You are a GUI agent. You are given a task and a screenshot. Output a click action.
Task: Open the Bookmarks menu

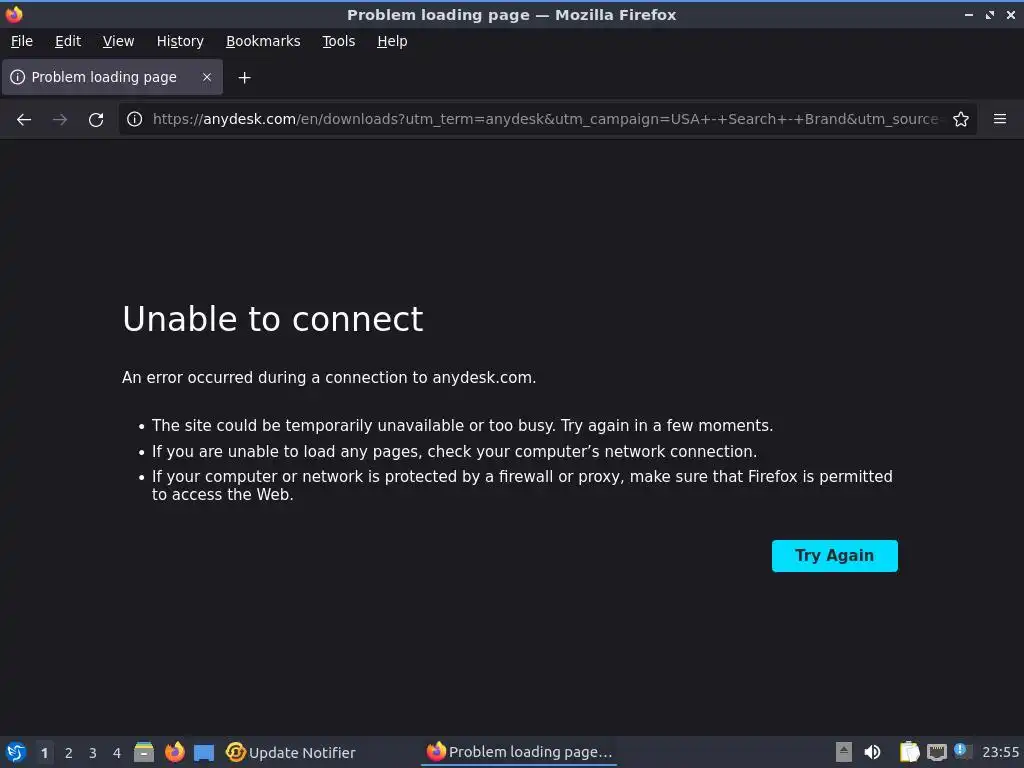point(263,41)
